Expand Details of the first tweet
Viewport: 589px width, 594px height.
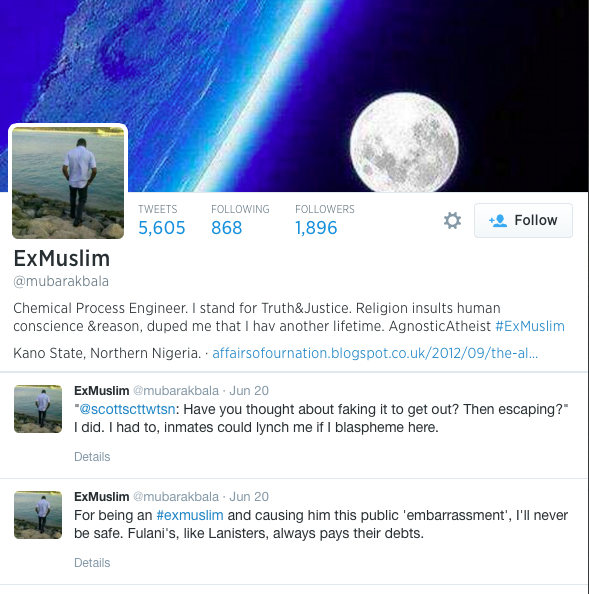point(92,456)
